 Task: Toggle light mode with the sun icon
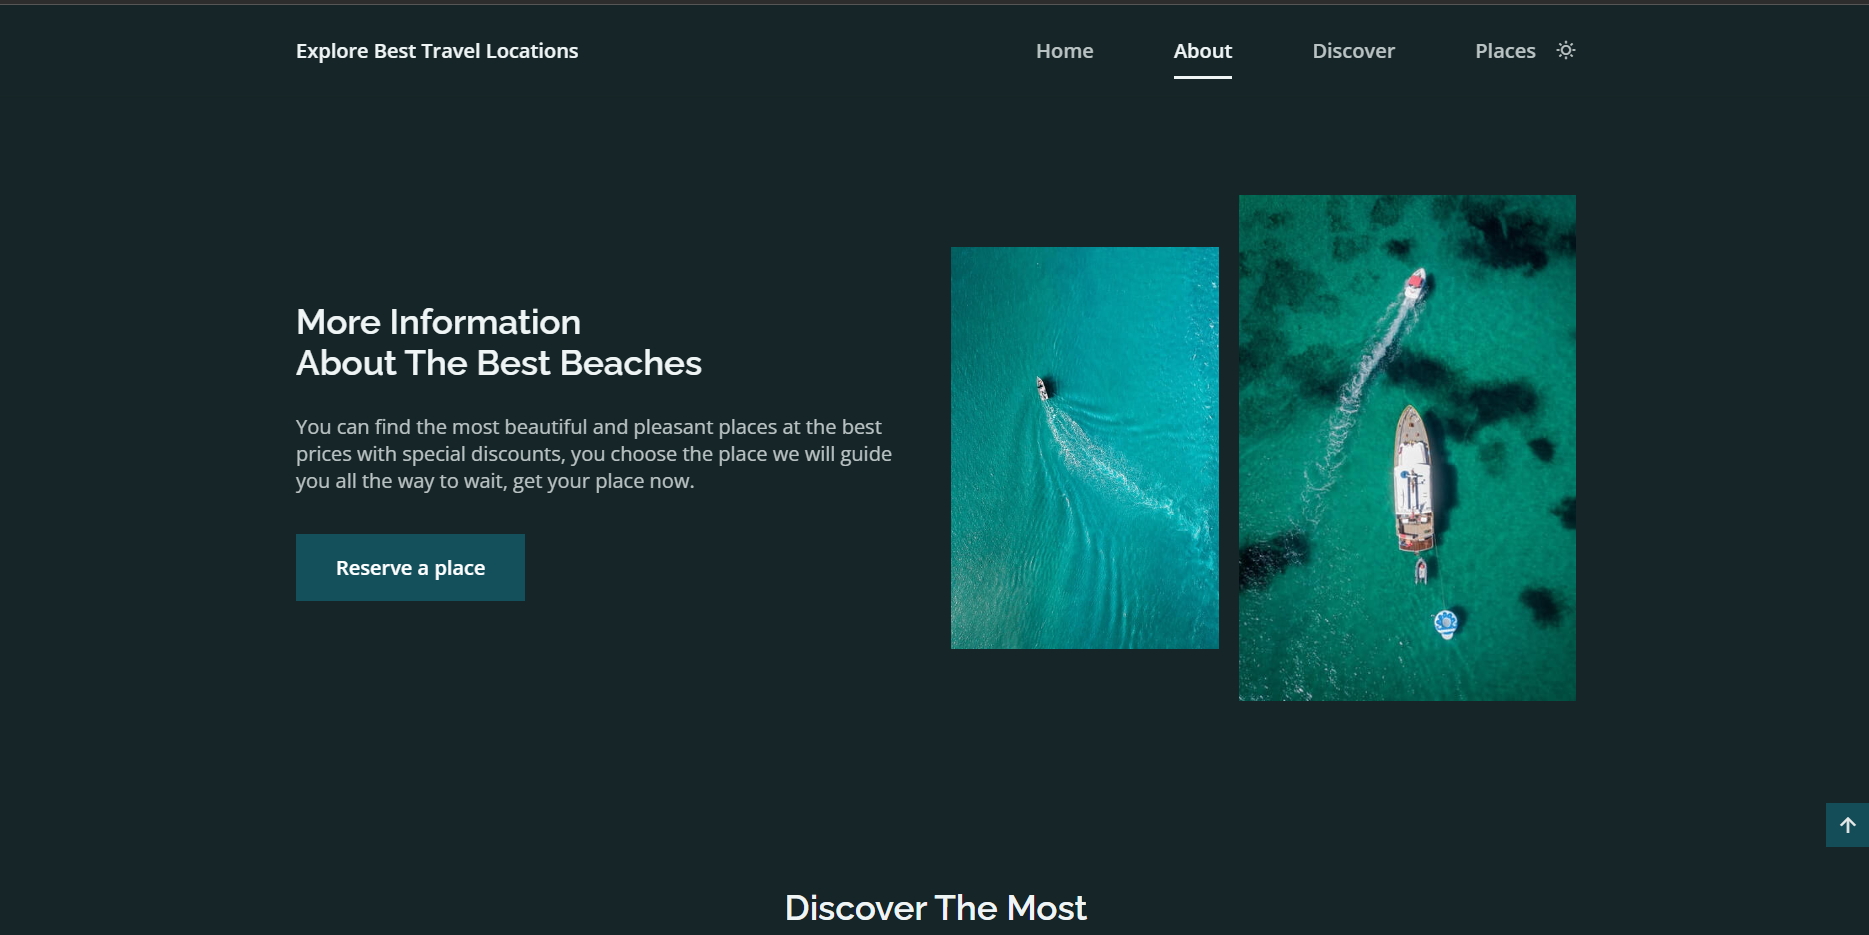pos(1565,50)
